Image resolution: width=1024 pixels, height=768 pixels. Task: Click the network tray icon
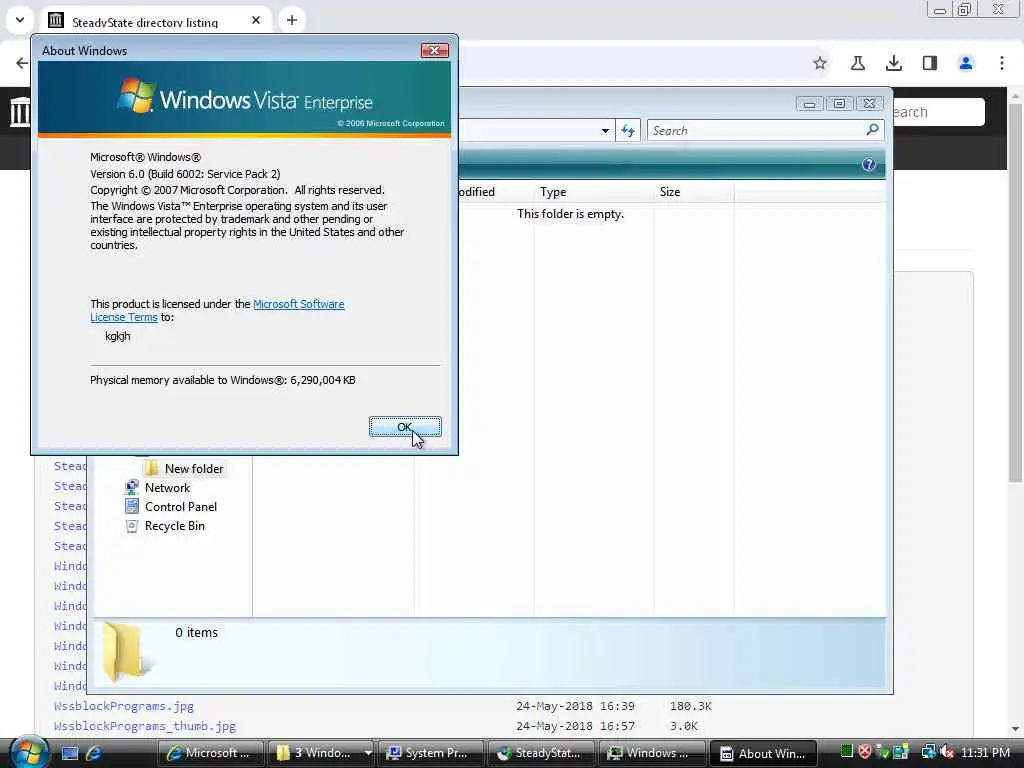[x=928, y=752]
